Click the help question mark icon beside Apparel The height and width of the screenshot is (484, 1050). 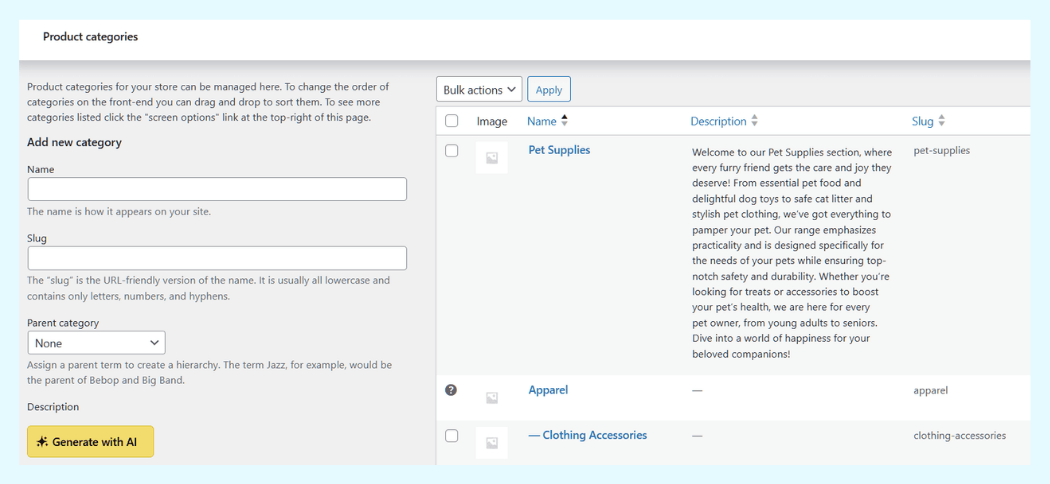point(451,390)
